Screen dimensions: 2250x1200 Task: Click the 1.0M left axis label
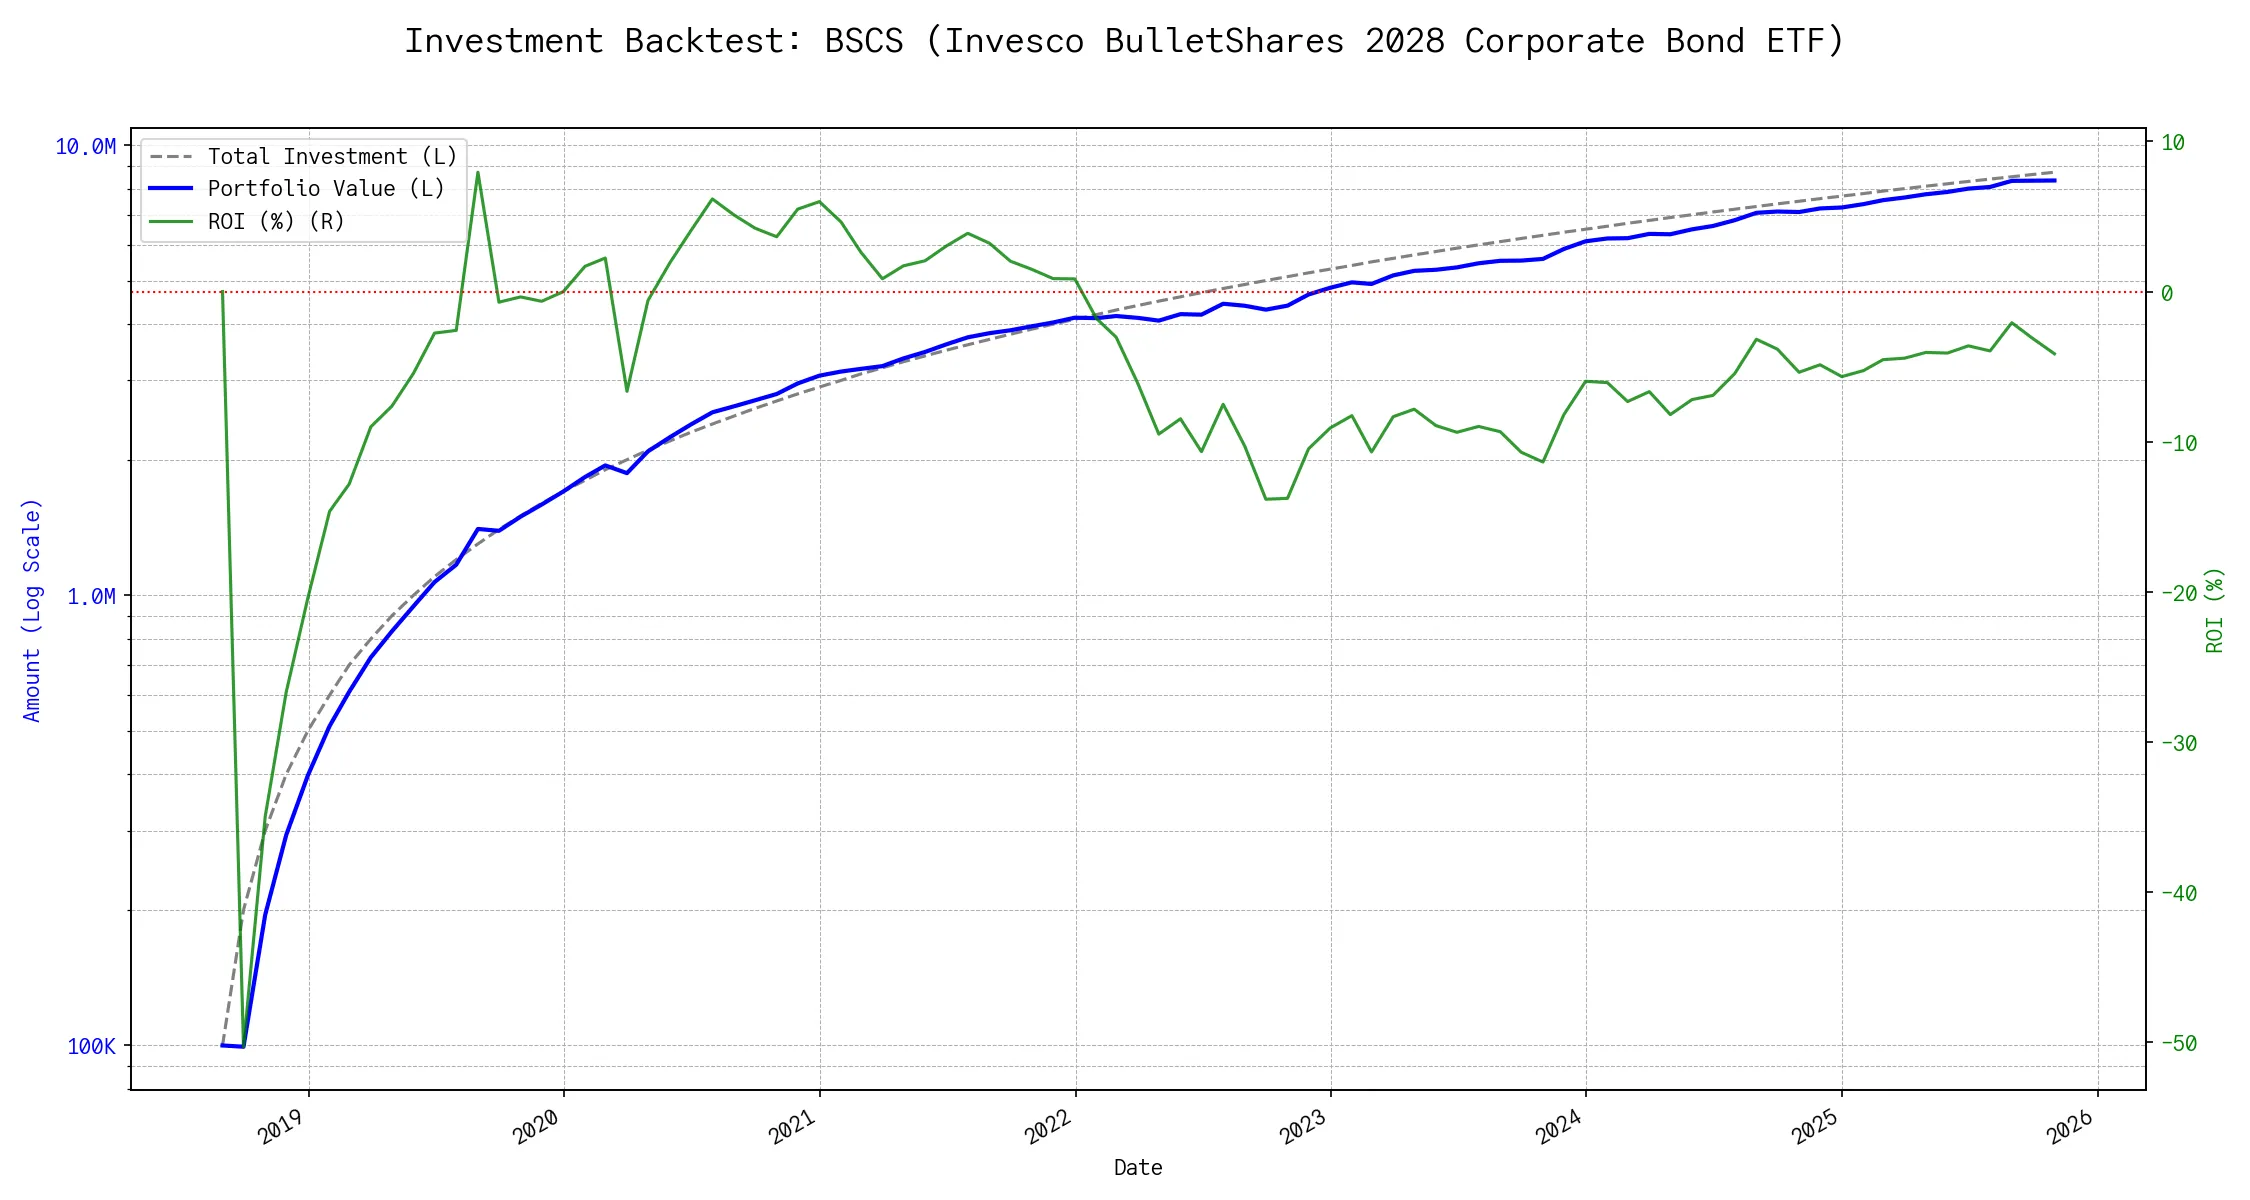91,597
